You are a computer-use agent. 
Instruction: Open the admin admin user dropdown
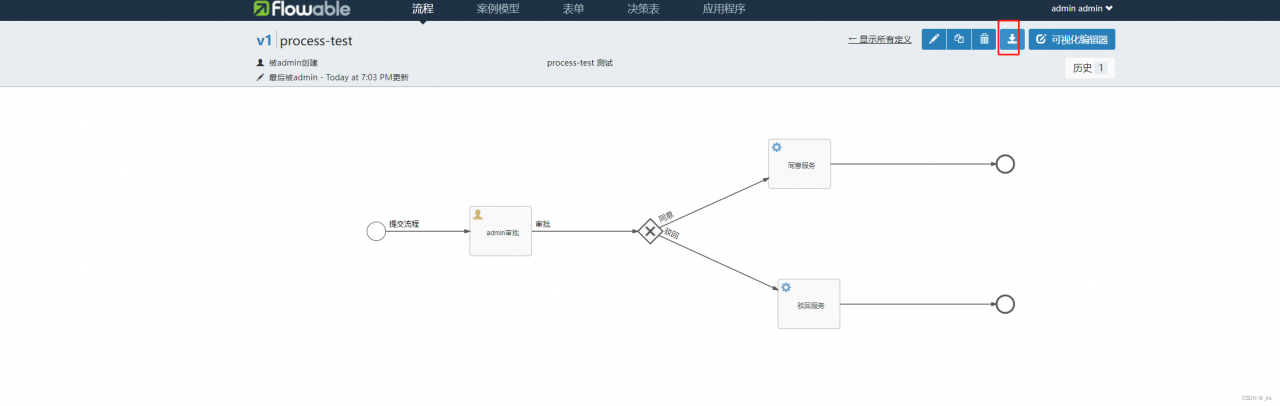1082,9
